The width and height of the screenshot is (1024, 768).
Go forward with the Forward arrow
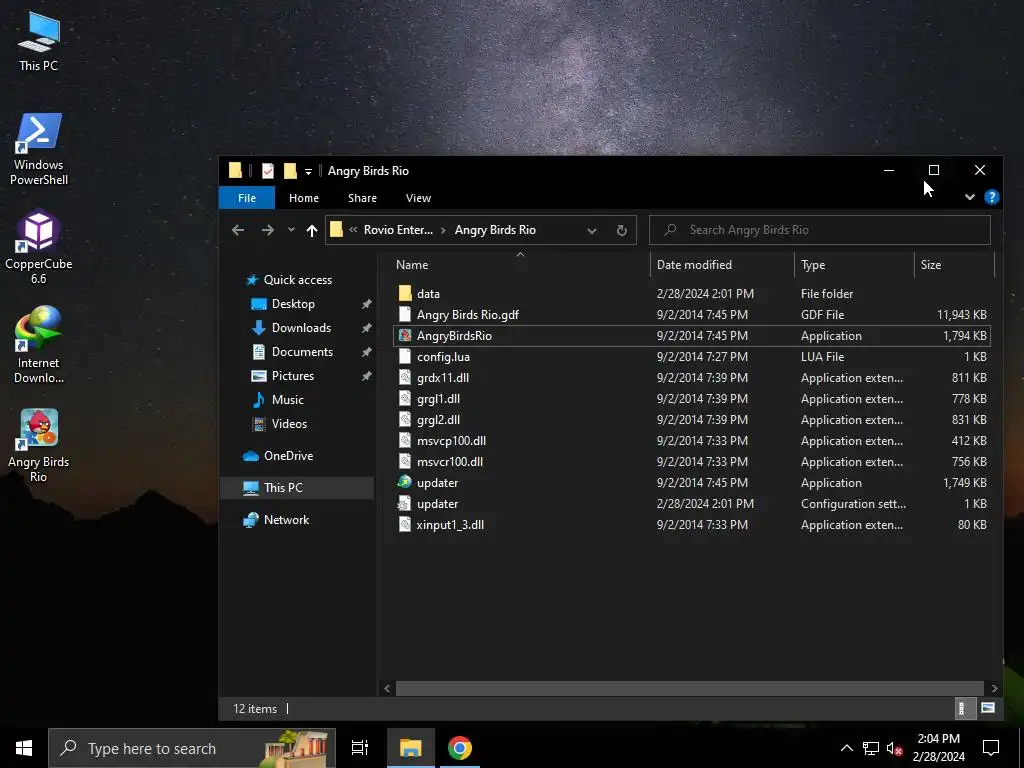click(x=268, y=230)
